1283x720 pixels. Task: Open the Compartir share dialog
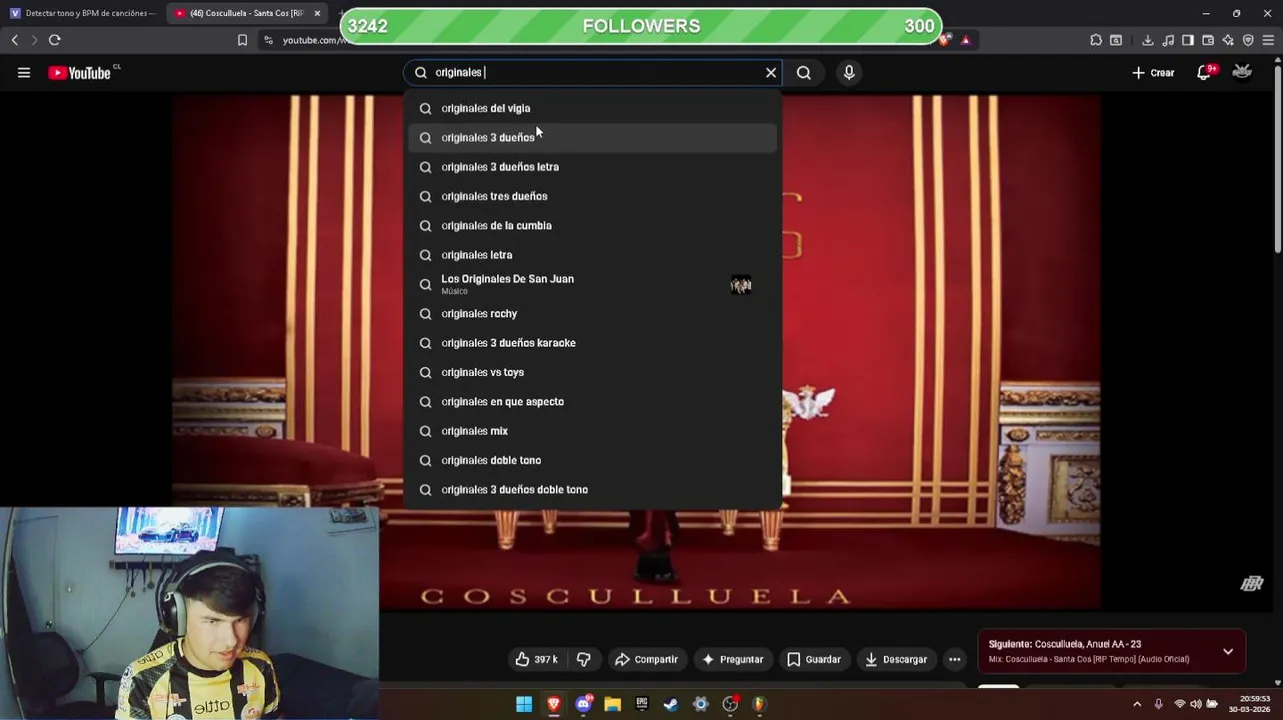pos(646,659)
